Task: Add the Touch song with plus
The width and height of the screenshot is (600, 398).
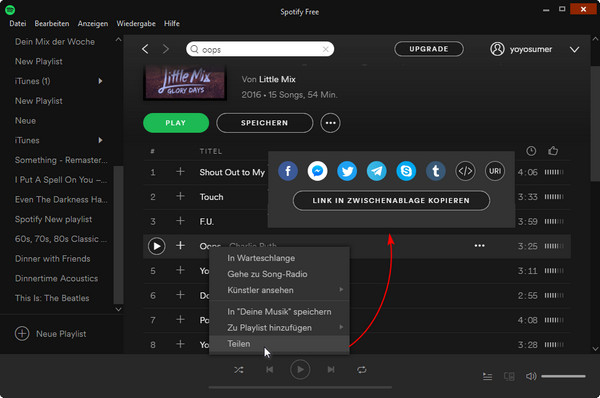Action: [180, 196]
